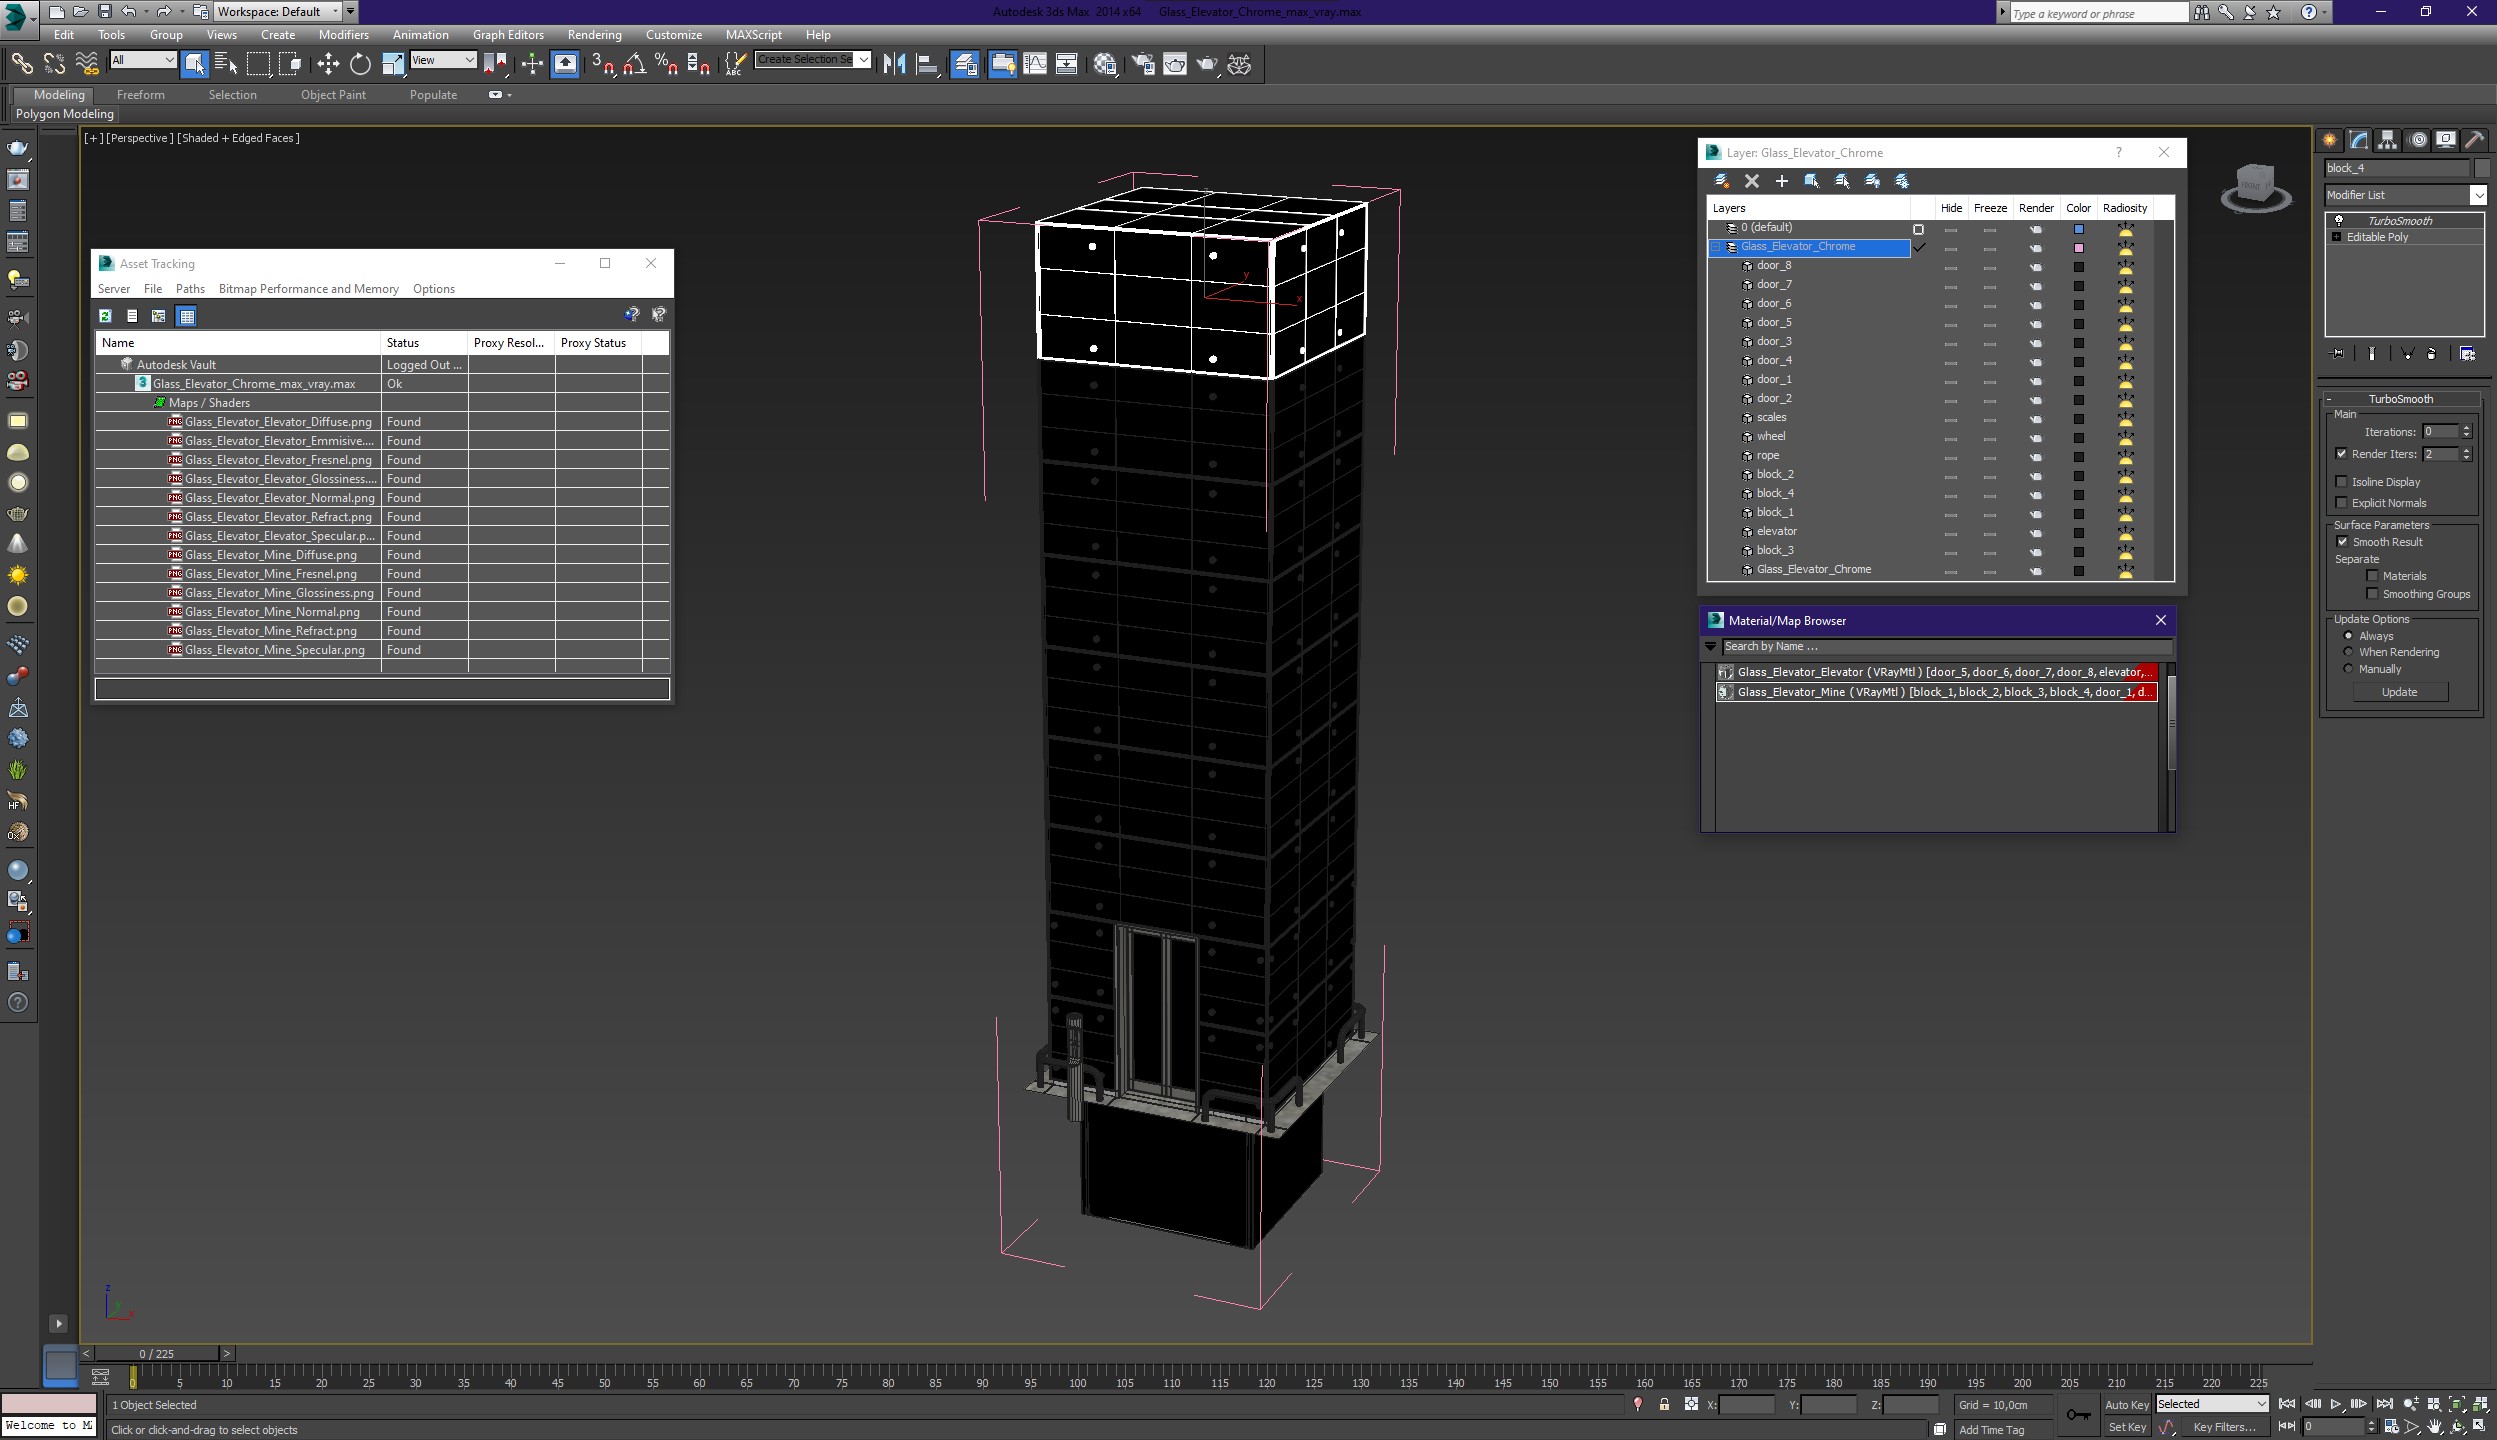Toggle Smooth Result checkbox
The width and height of the screenshot is (2497, 1440).
(2342, 542)
